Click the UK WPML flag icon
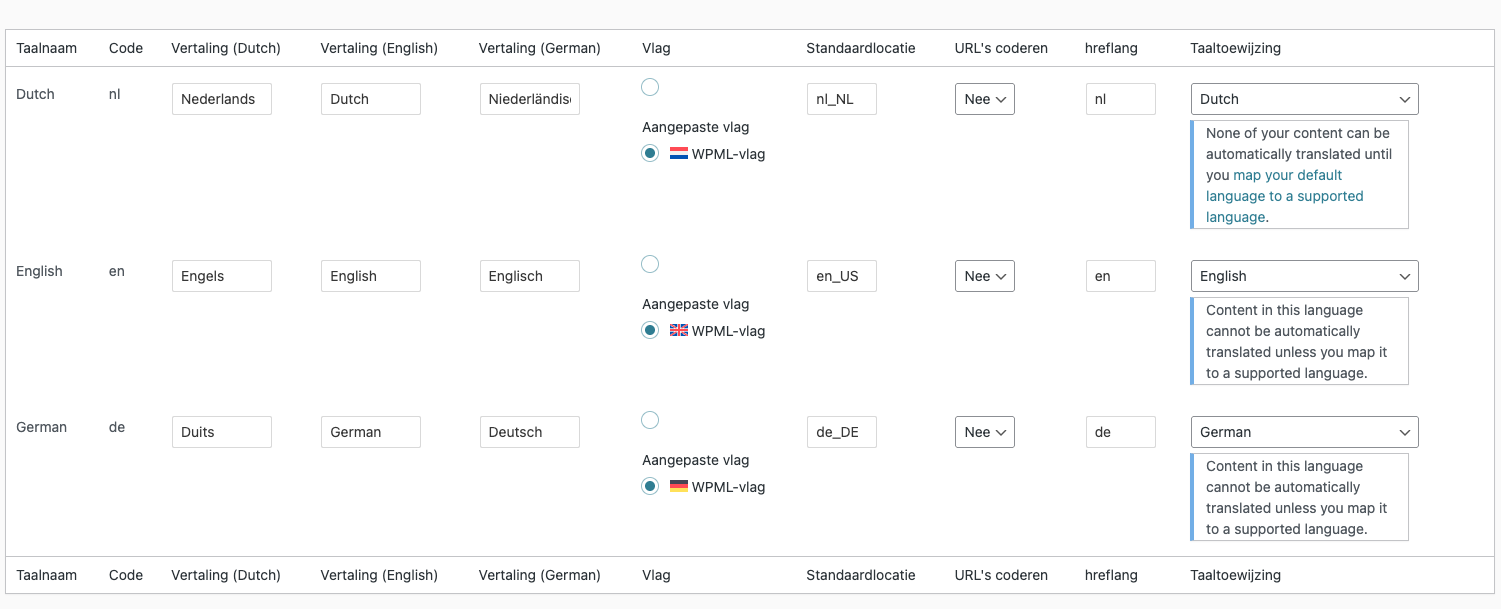This screenshot has height=609, width=1501. pyautogui.click(x=678, y=331)
